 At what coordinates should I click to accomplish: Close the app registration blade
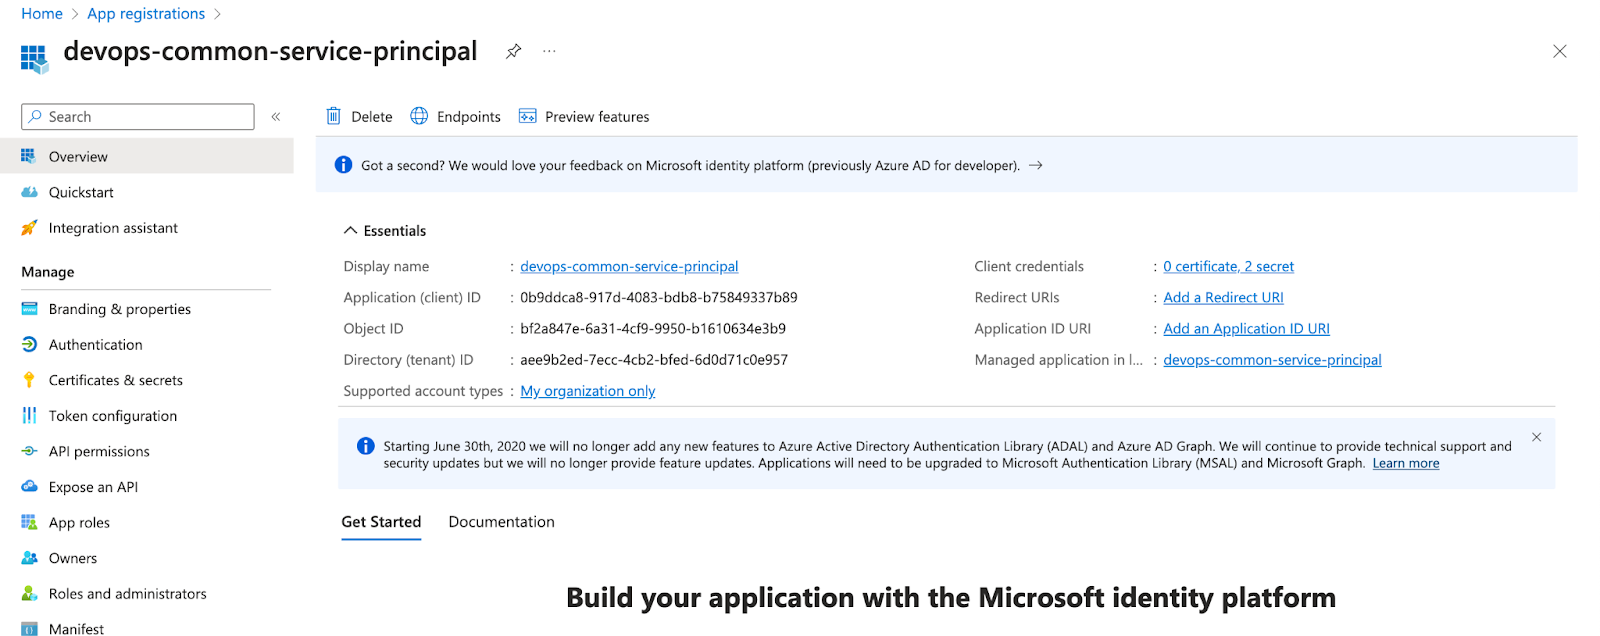[1559, 51]
